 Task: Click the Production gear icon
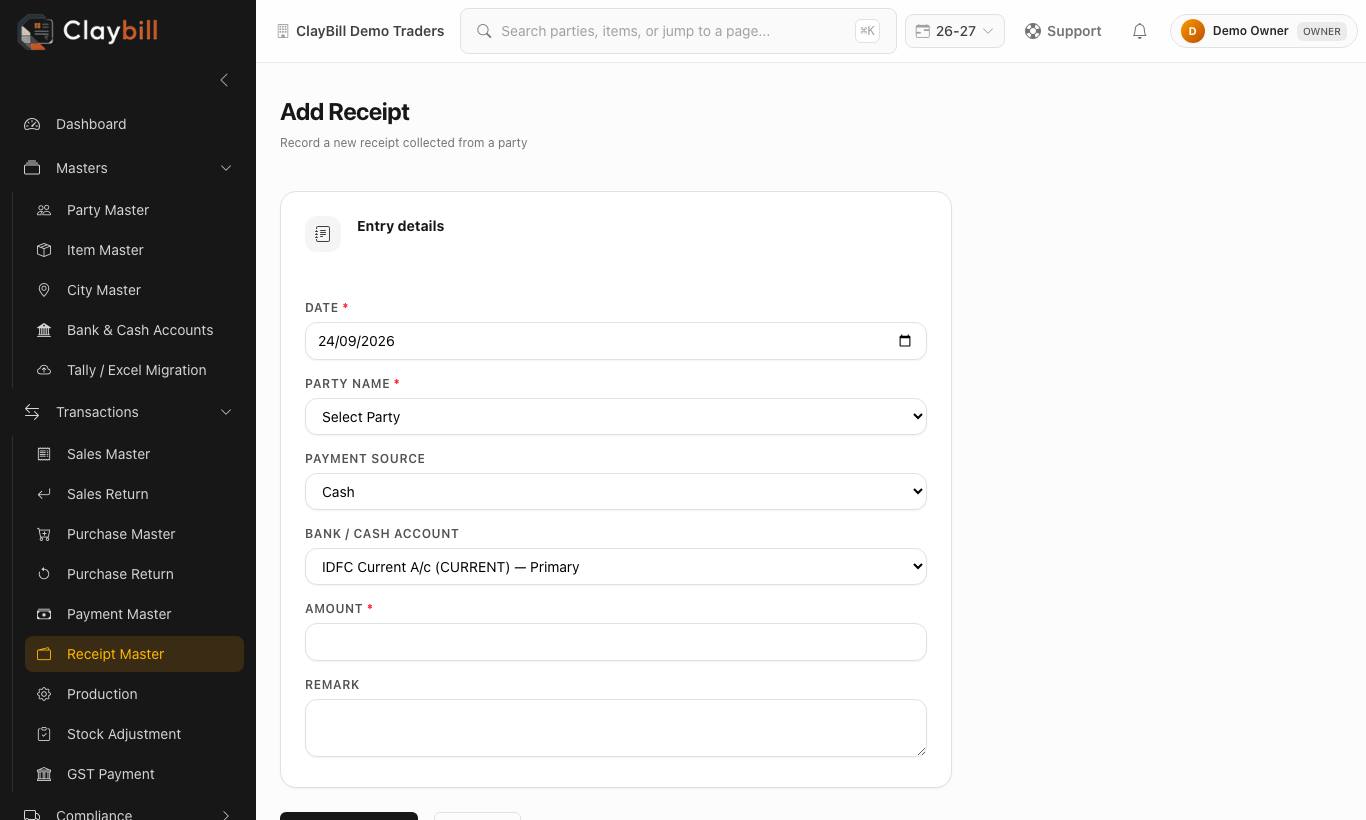click(44, 694)
